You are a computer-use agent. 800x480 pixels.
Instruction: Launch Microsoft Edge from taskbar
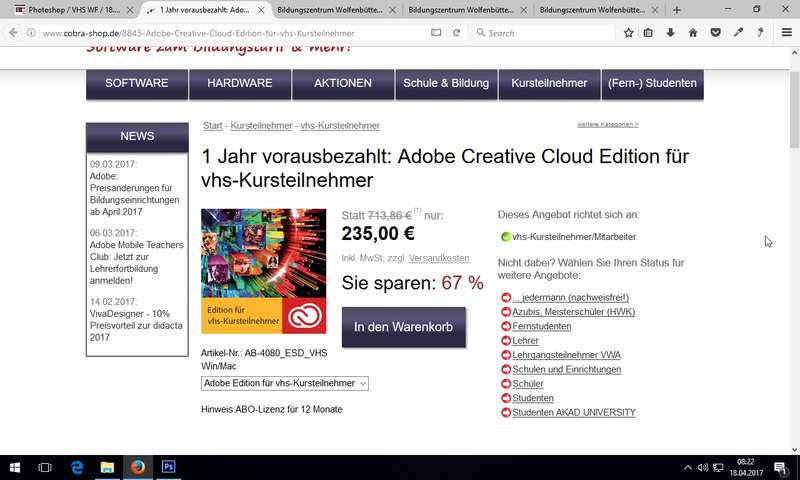point(77,467)
